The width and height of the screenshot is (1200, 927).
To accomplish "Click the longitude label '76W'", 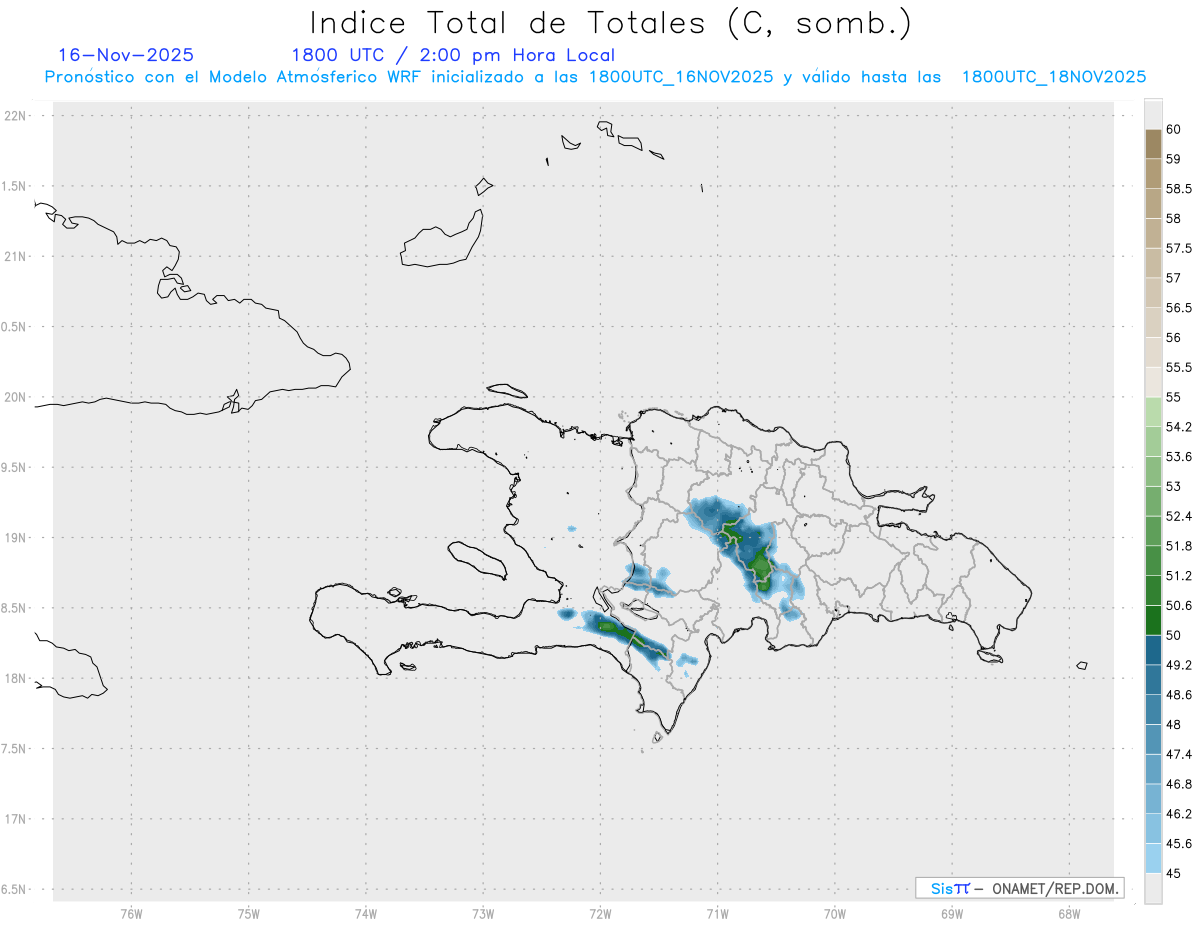I will pos(131,914).
